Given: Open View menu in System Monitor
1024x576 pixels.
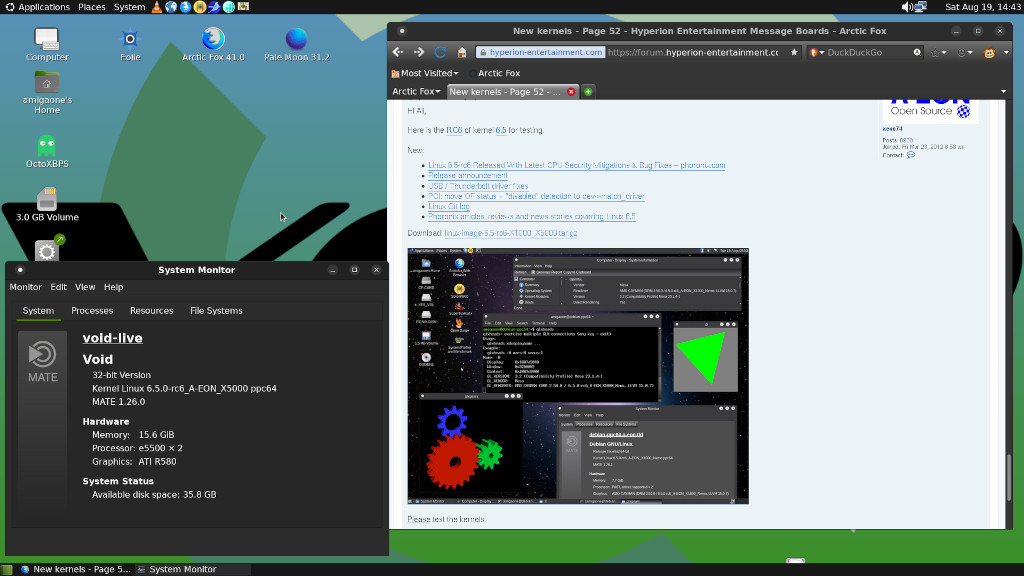Looking at the screenshot, I should click(x=85, y=287).
